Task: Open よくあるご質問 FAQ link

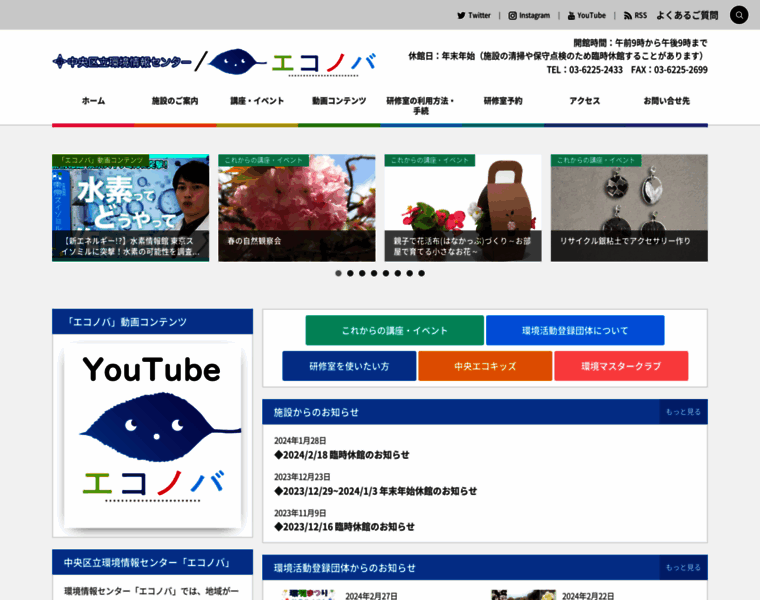Action: click(687, 16)
